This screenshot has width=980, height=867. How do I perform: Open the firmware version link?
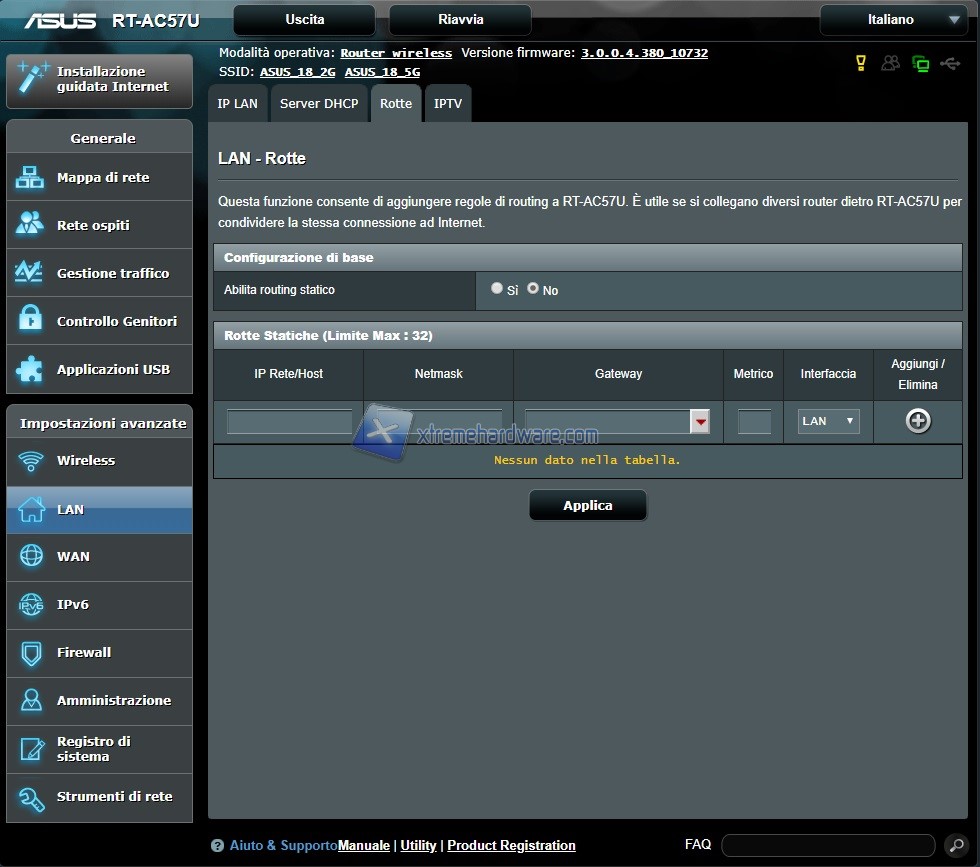(x=644, y=53)
